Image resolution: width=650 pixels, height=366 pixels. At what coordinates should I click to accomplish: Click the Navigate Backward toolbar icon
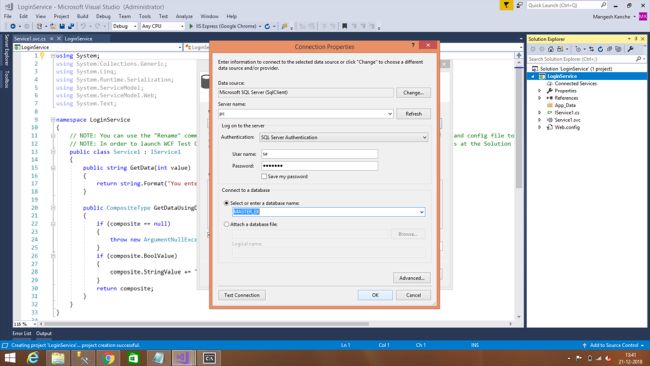point(13,26)
